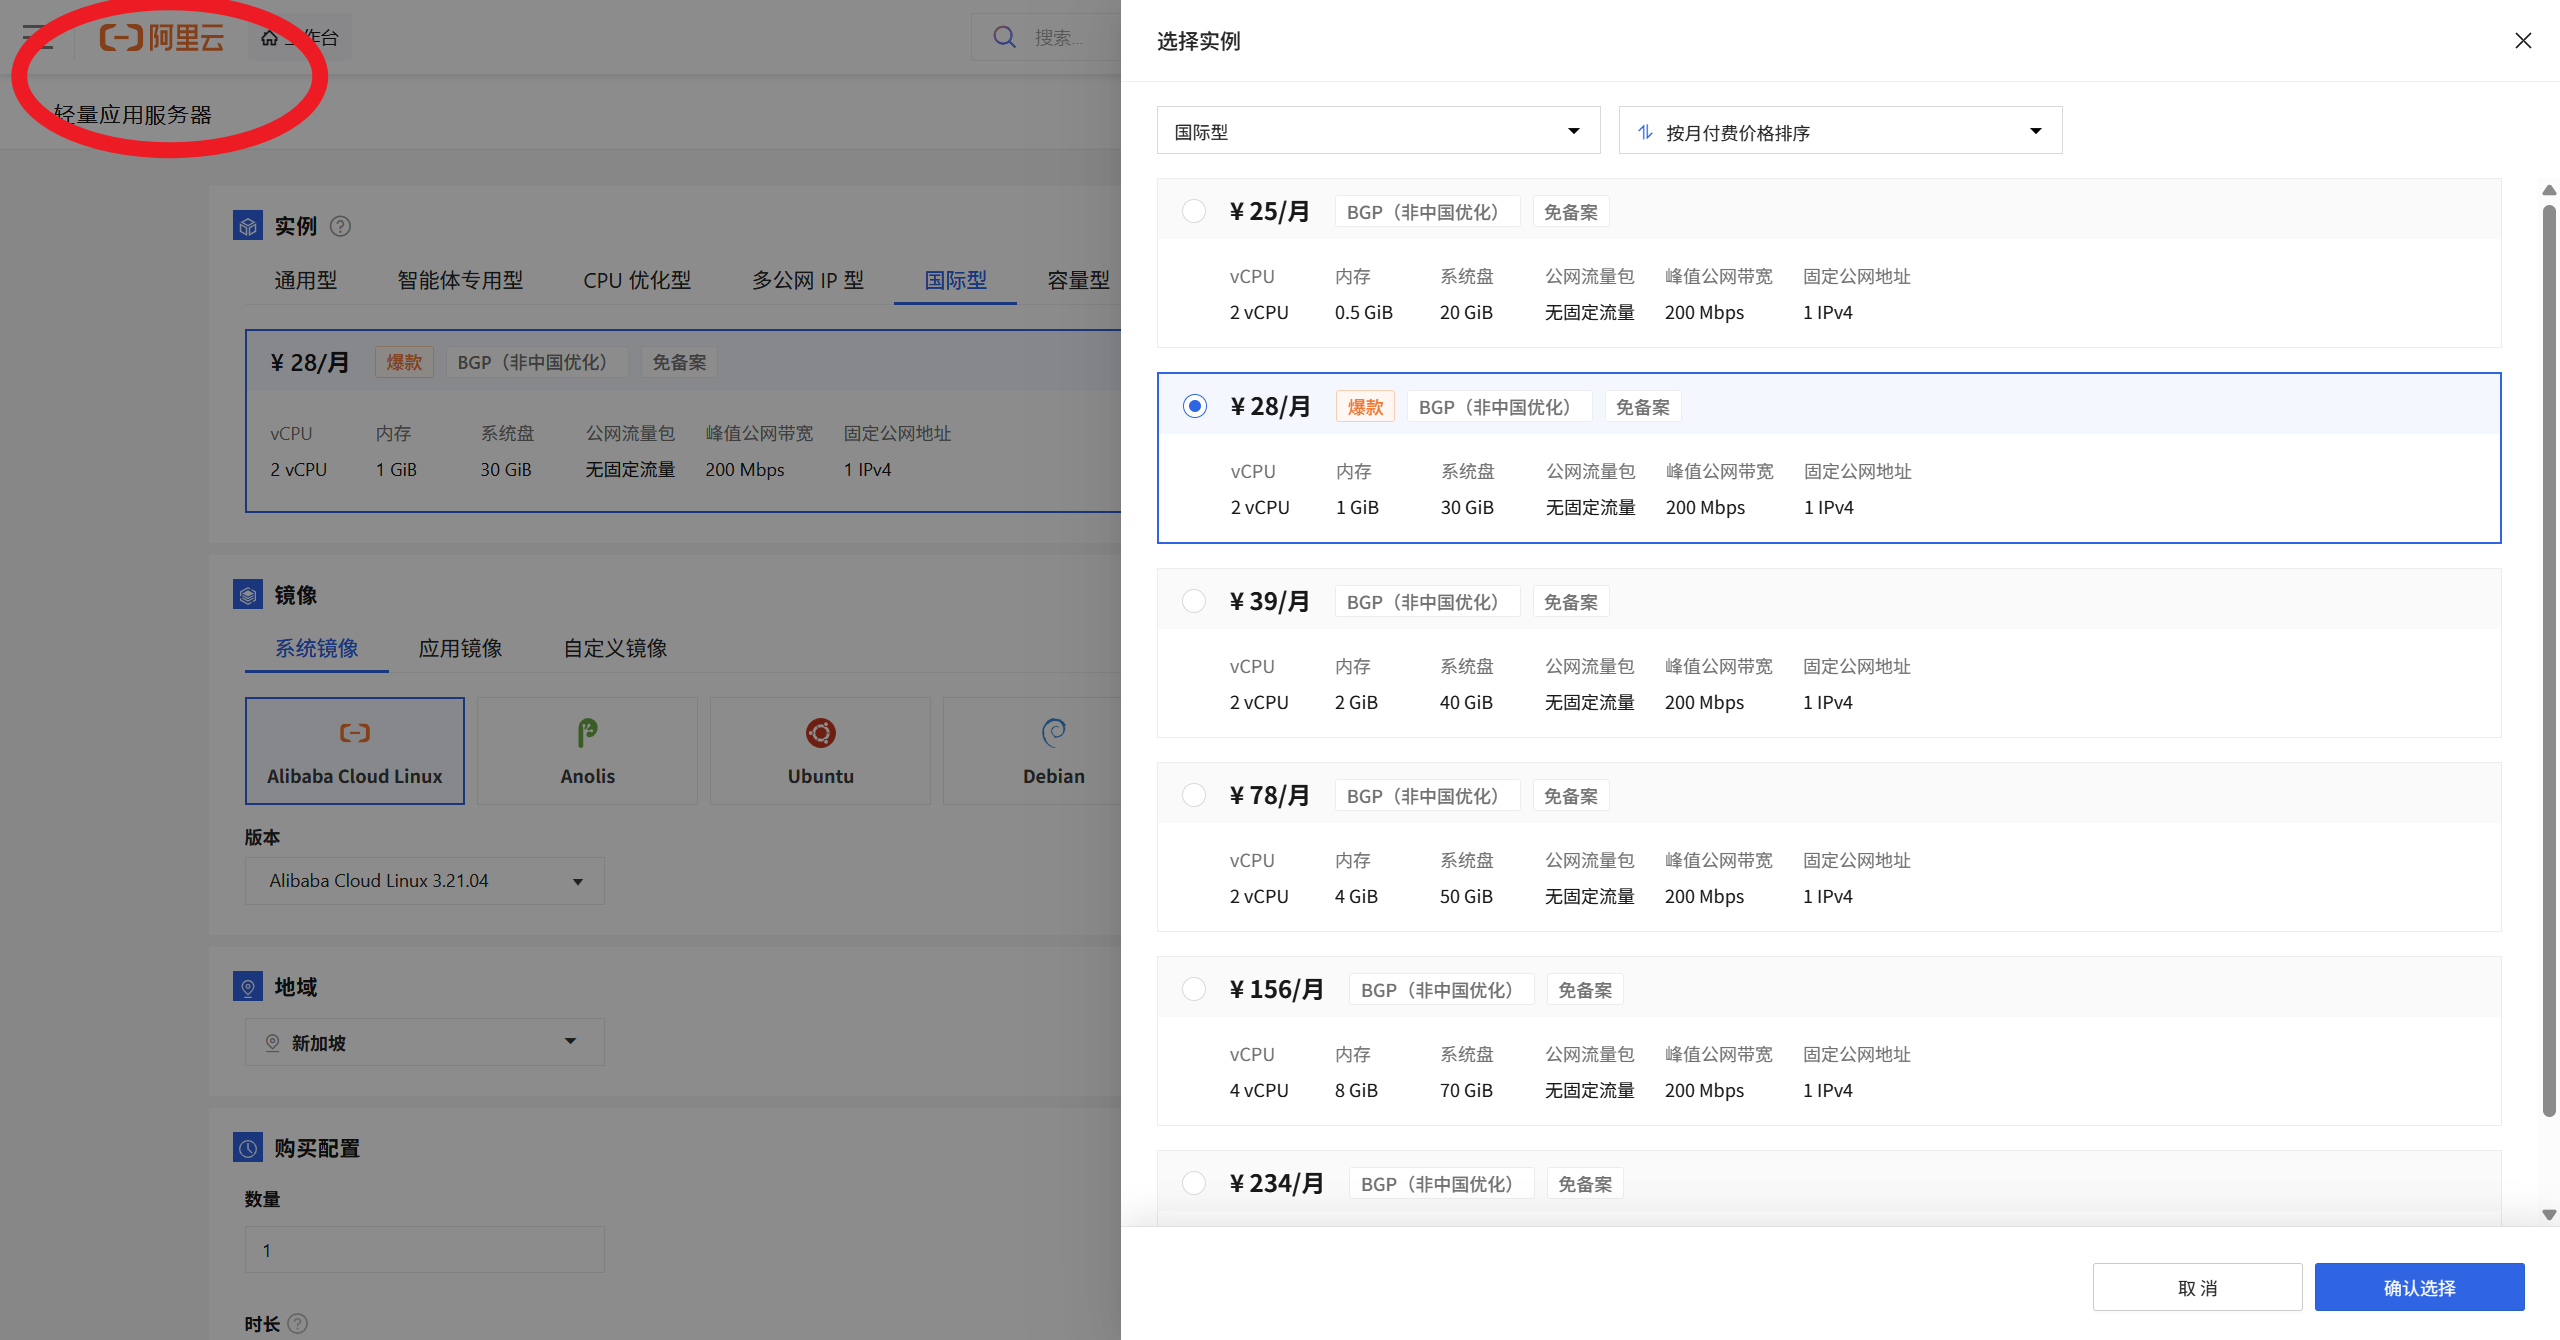This screenshot has height=1340, width=2560.
Task: Select the ¥25/月 plan radio
Action: [1194, 211]
